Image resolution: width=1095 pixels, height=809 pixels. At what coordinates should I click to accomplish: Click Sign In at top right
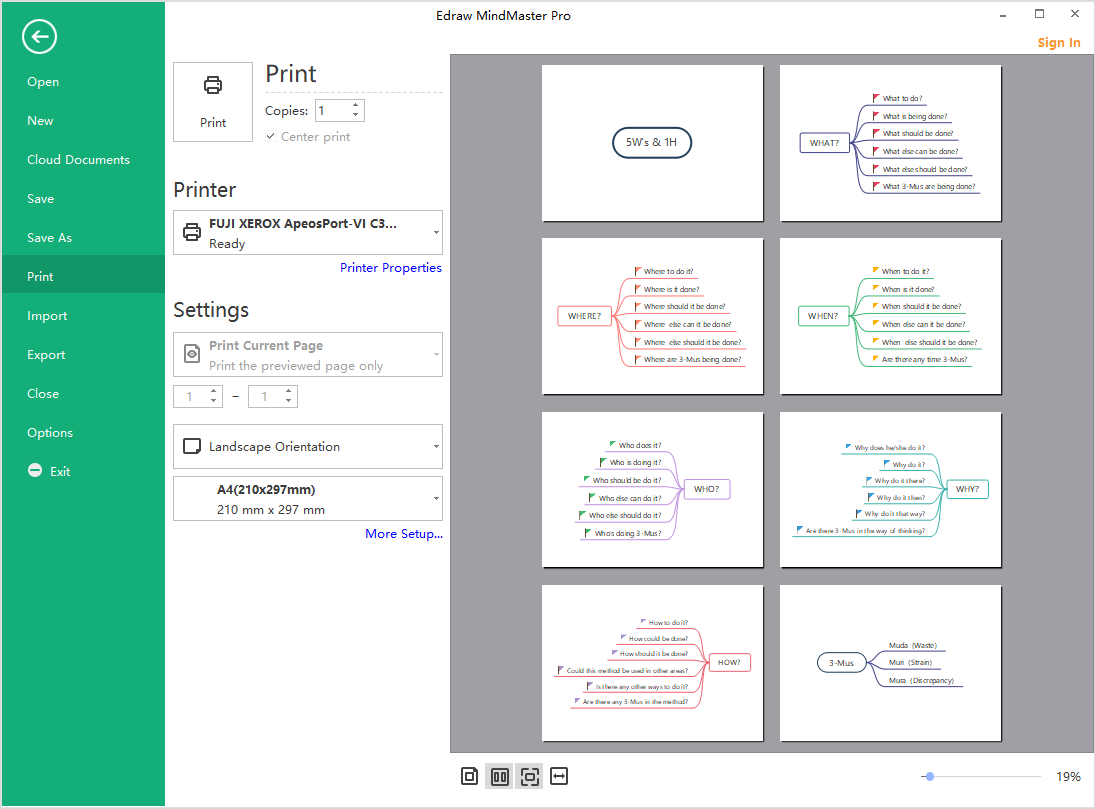coord(1058,43)
